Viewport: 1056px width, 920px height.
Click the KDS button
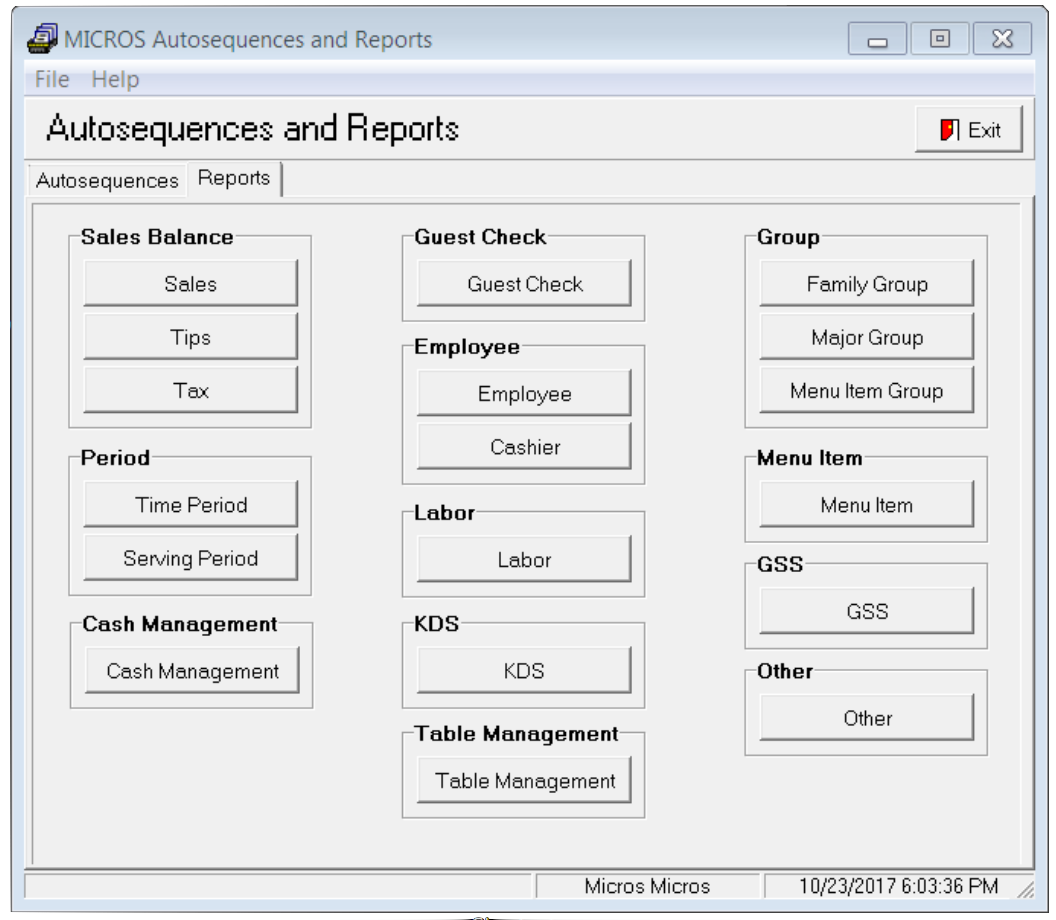(x=525, y=671)
